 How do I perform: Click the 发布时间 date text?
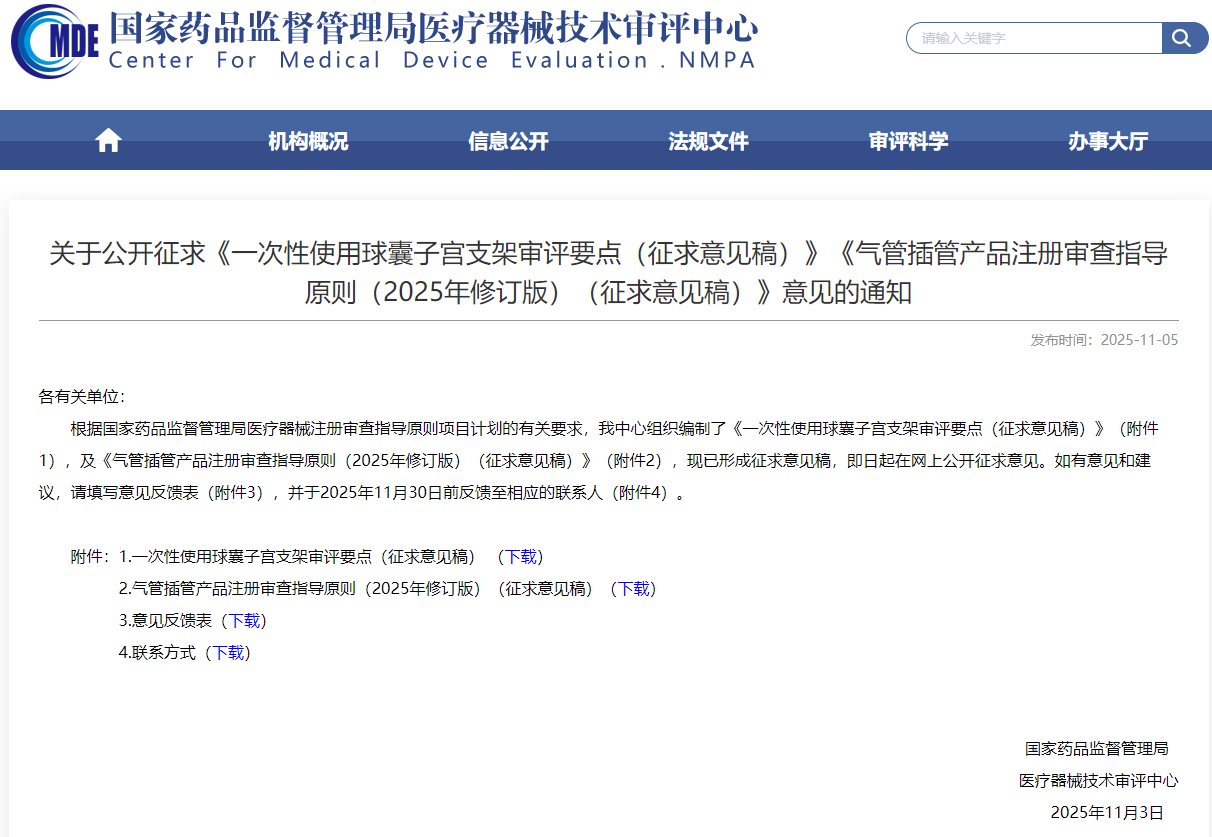click(1106, 339)
